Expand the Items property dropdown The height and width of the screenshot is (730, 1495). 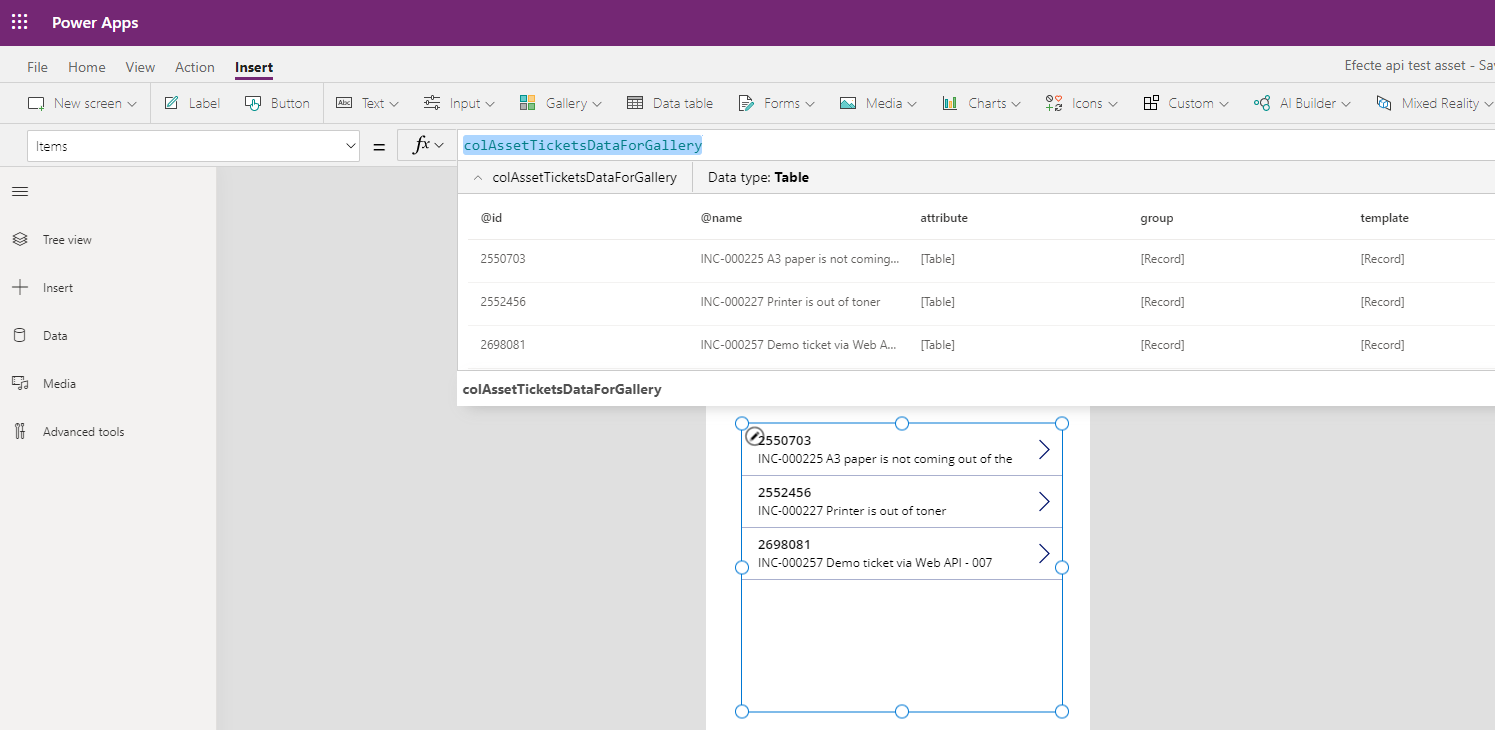coord(351,146)
